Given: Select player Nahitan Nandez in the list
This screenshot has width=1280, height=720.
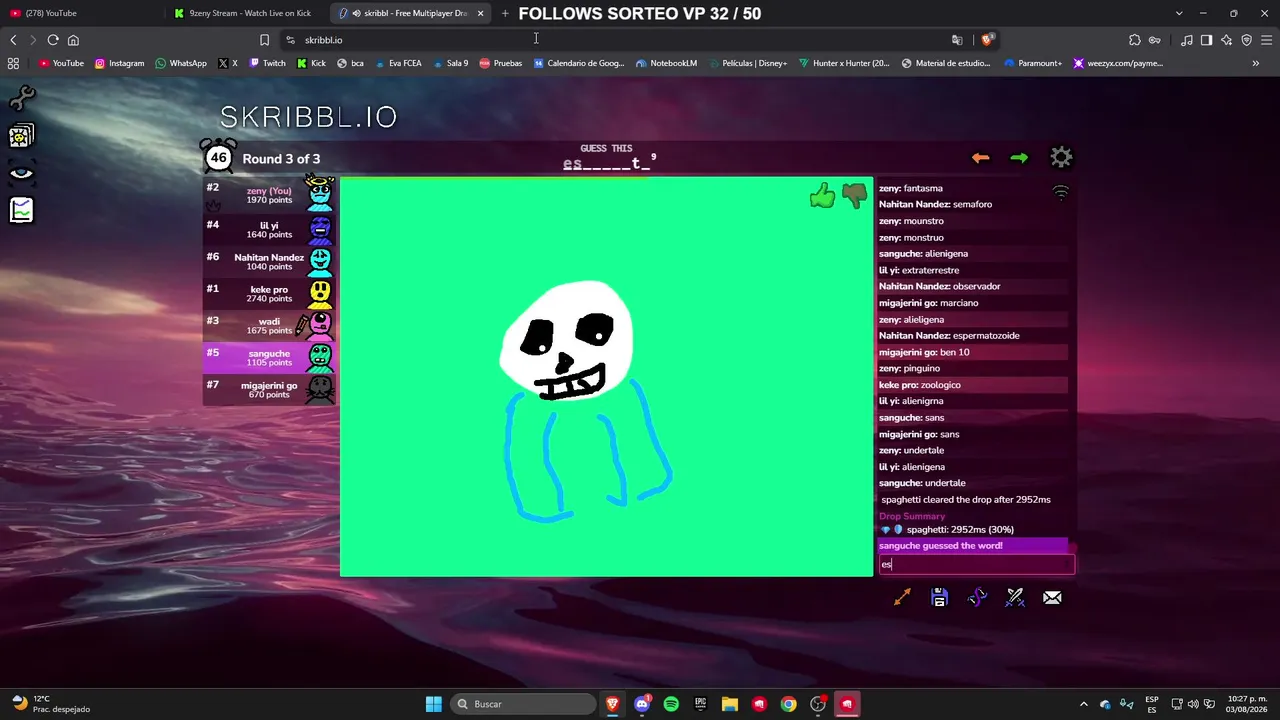Looking at the screenshot, I should [269, 261].
